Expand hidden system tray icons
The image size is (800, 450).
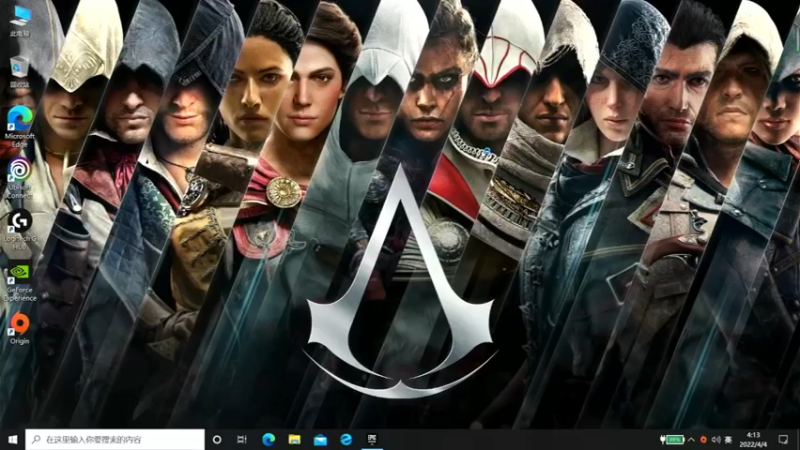pos(691,439)
